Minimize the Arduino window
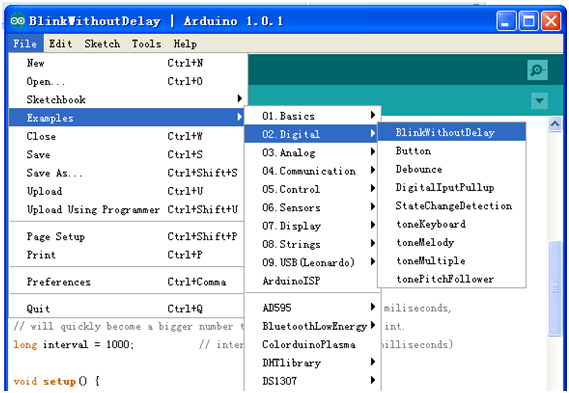This screenshot has height=393, width=569. [x=506, y=21]
